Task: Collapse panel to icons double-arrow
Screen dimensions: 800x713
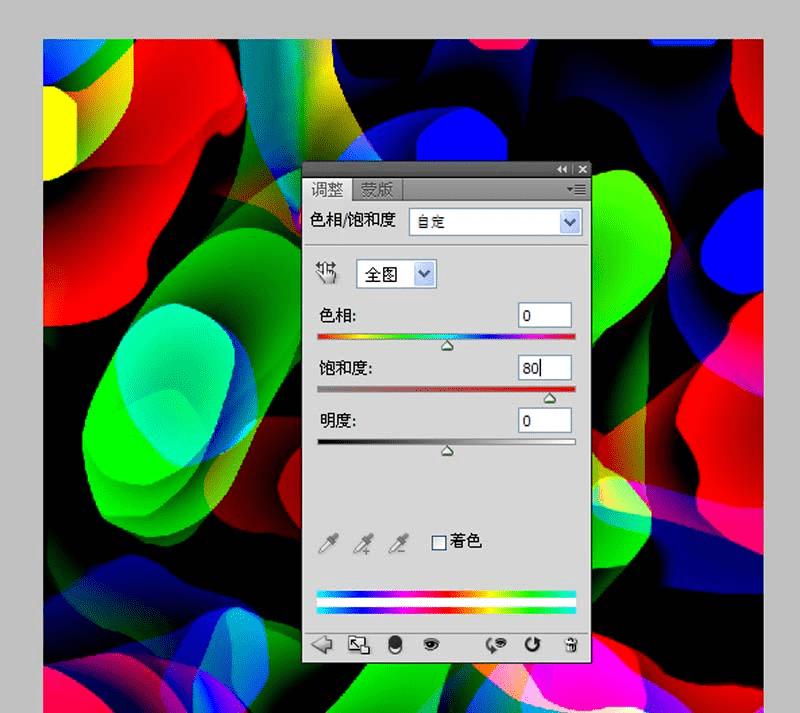Action: 562,169
